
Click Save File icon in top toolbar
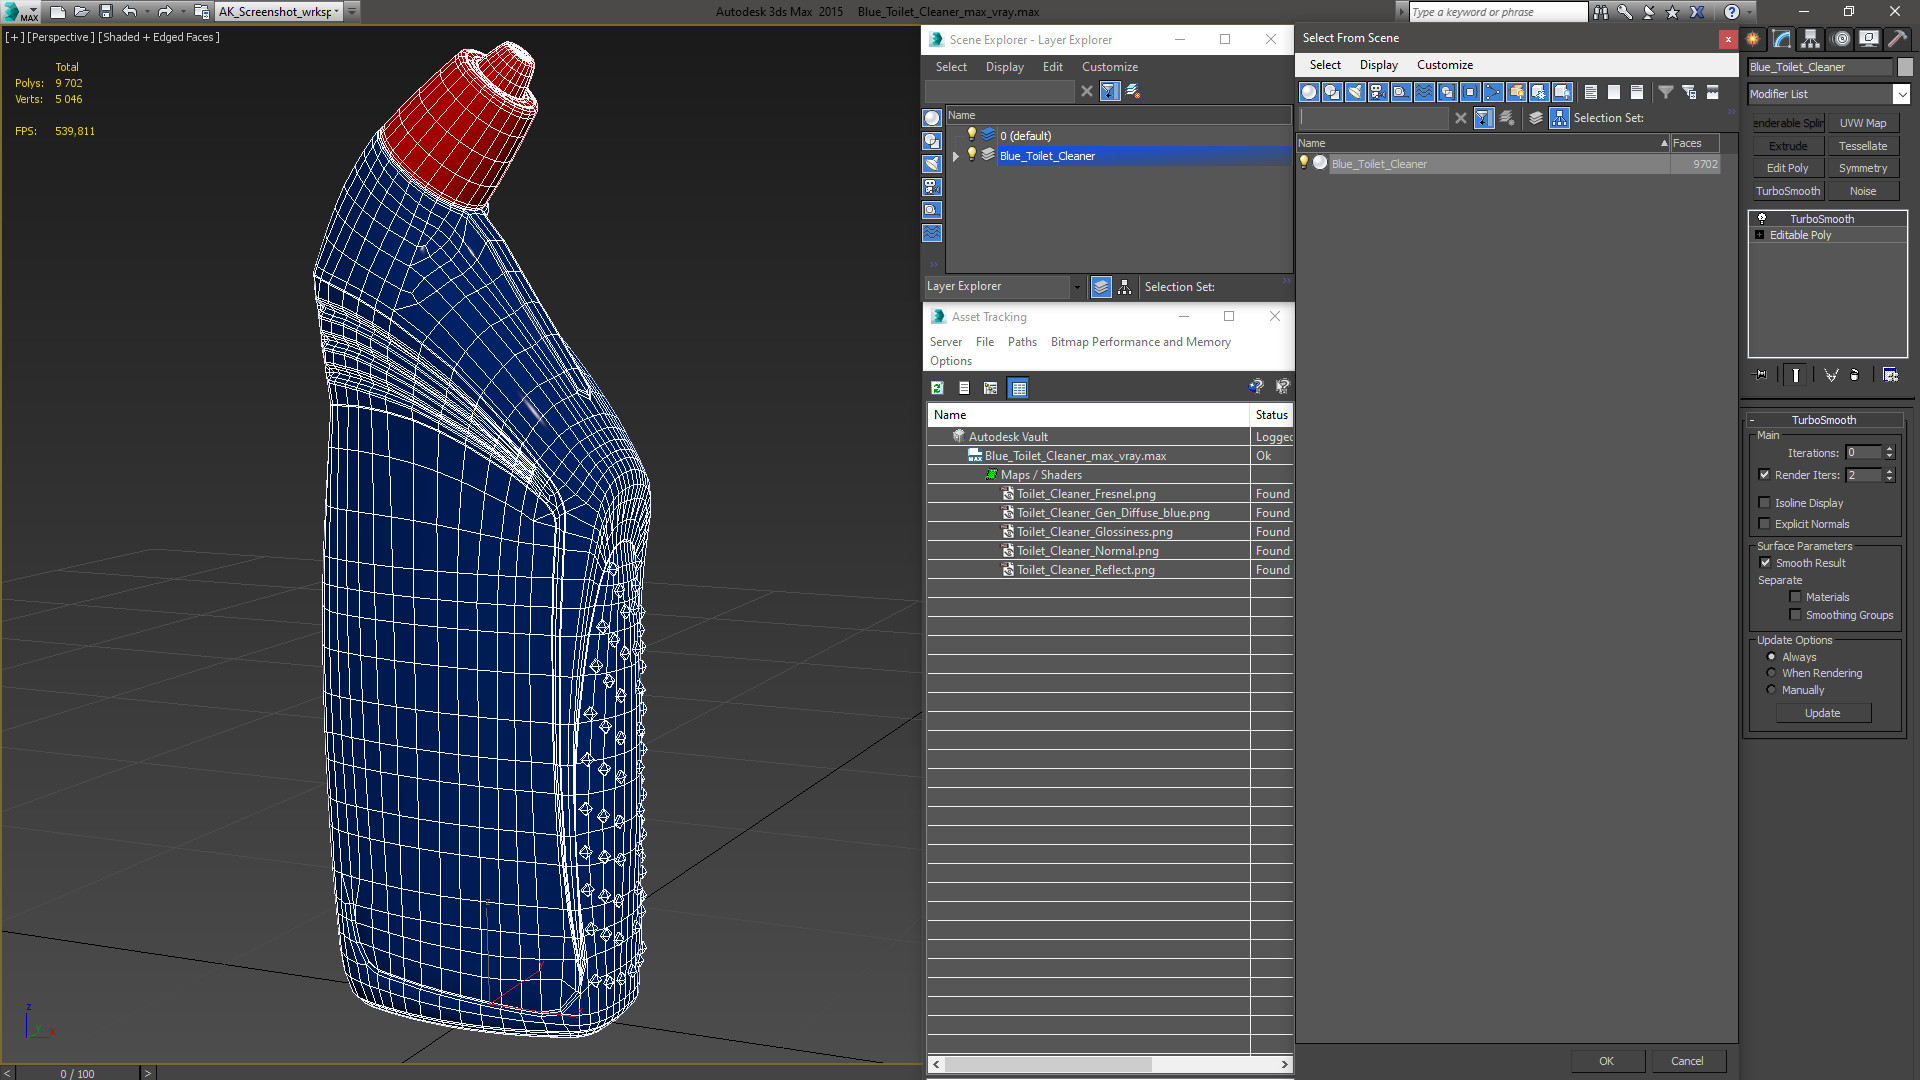[106, 12]
